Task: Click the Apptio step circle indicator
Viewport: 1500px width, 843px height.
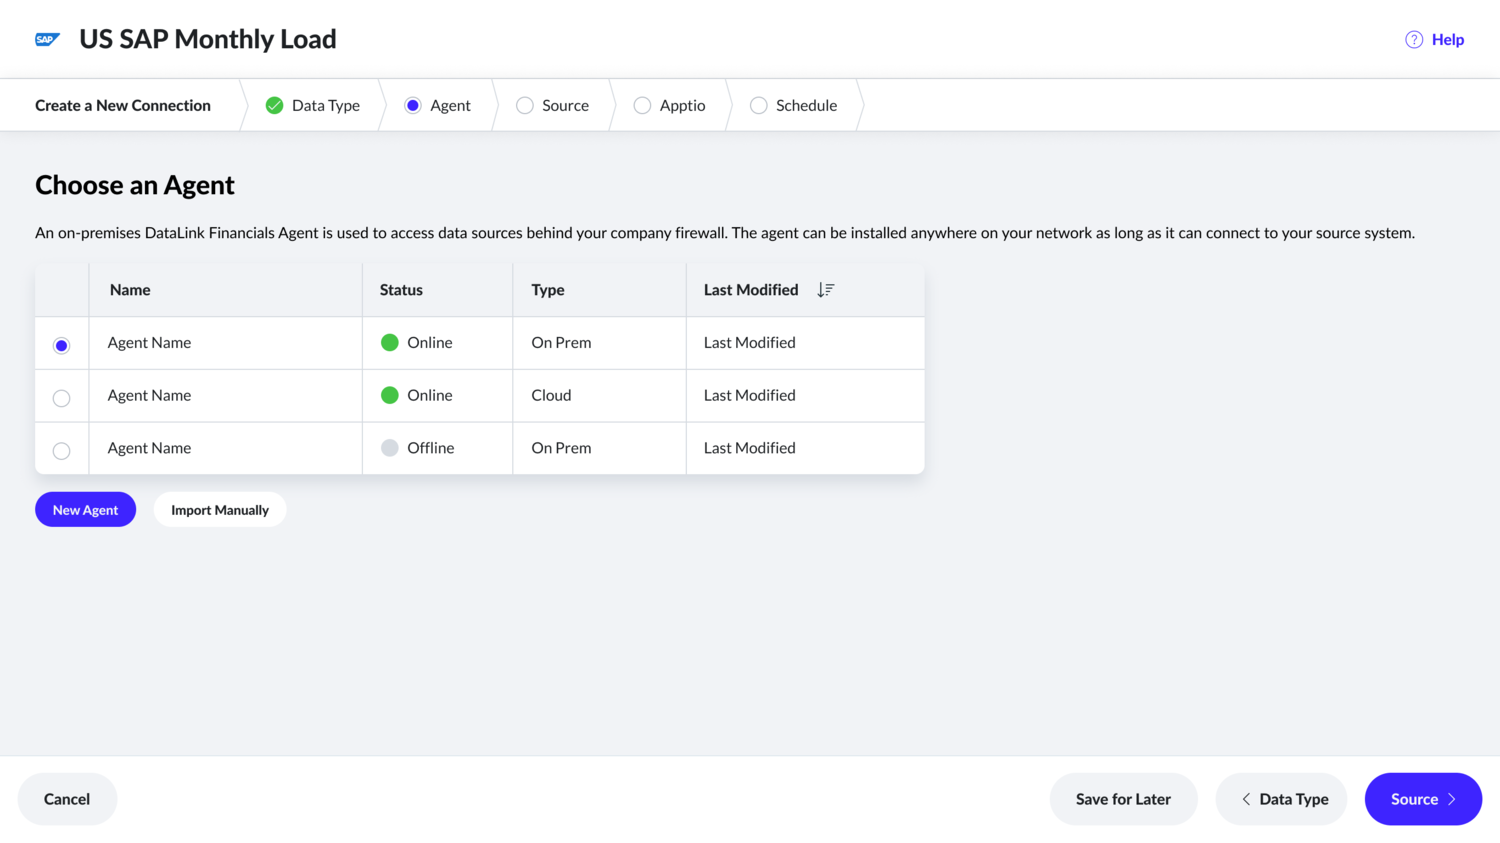Action: (x=642, y=105)
